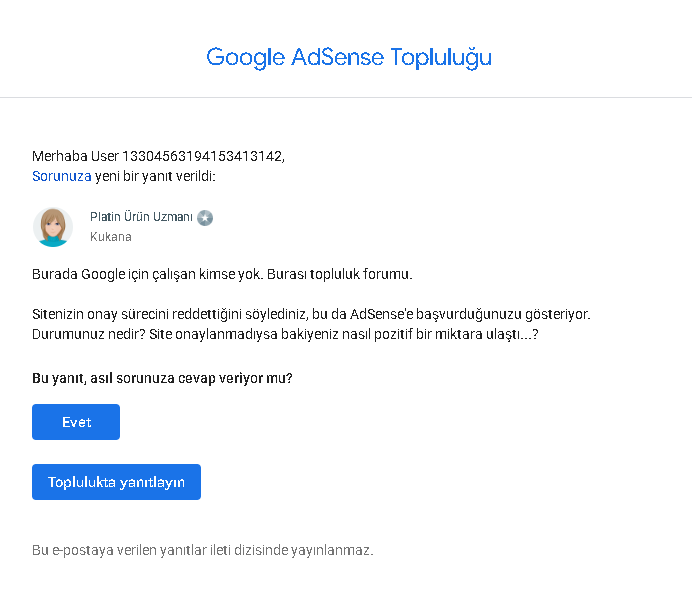
Task: Click the Platinum Product Expert star badge
Action: pyautogui.click(x=205, y=218)
